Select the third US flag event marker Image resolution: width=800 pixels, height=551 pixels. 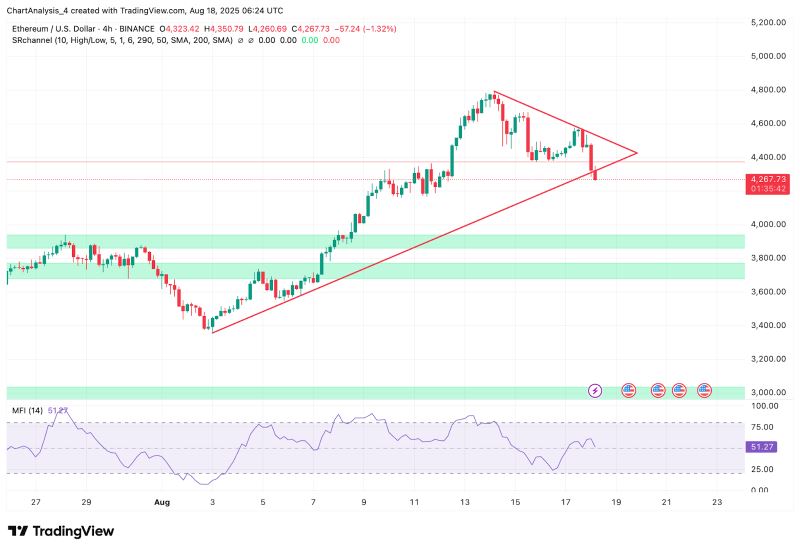(680, 390)
